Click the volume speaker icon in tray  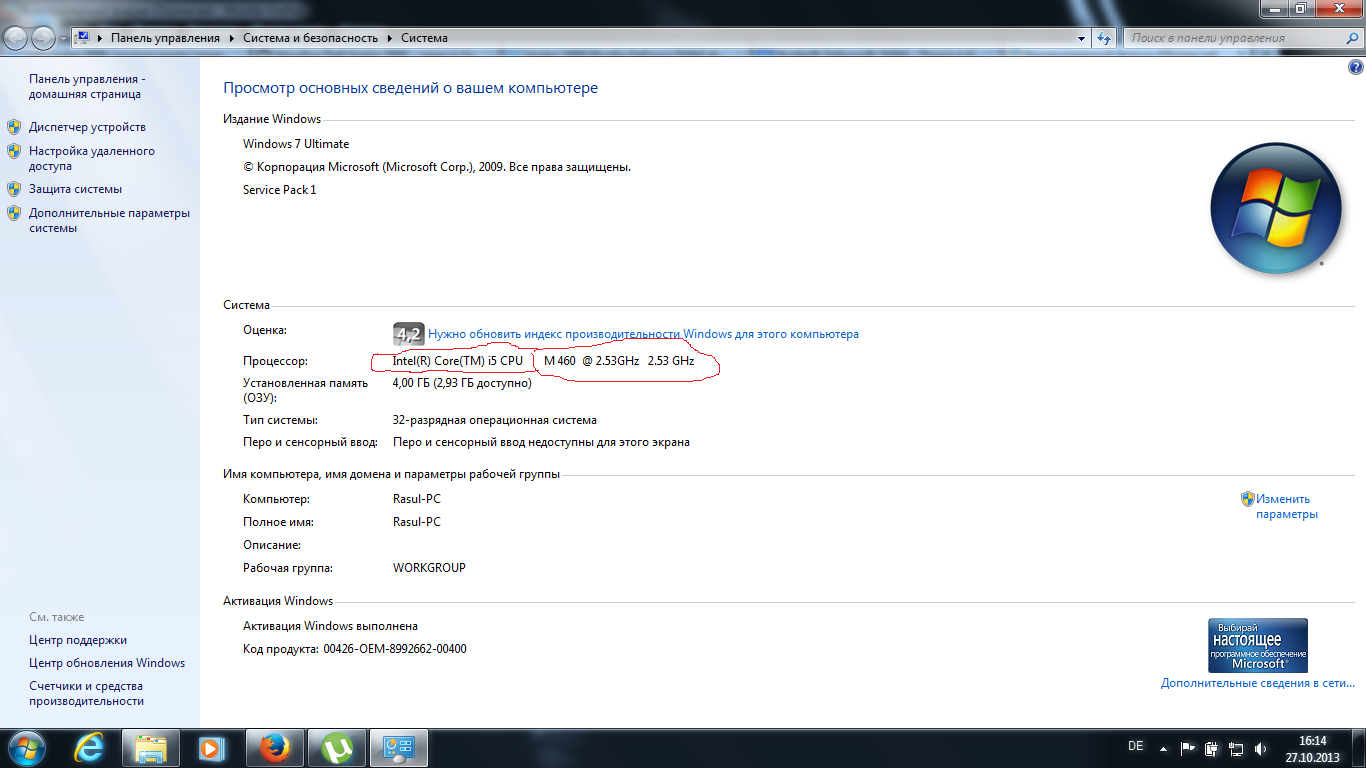coord(1260,748)
